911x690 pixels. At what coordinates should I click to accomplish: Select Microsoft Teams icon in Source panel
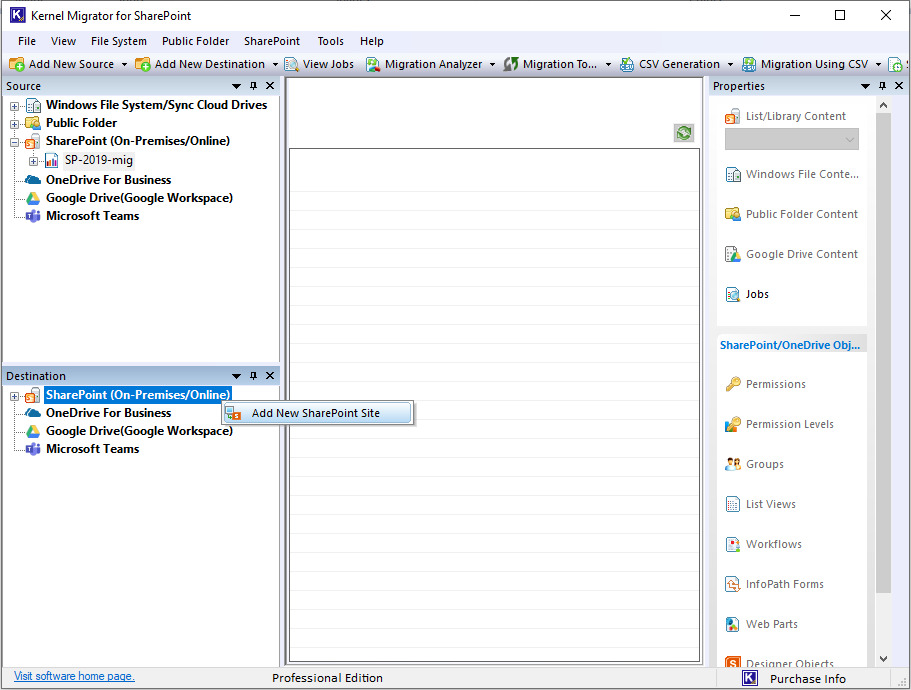point(33,216)
